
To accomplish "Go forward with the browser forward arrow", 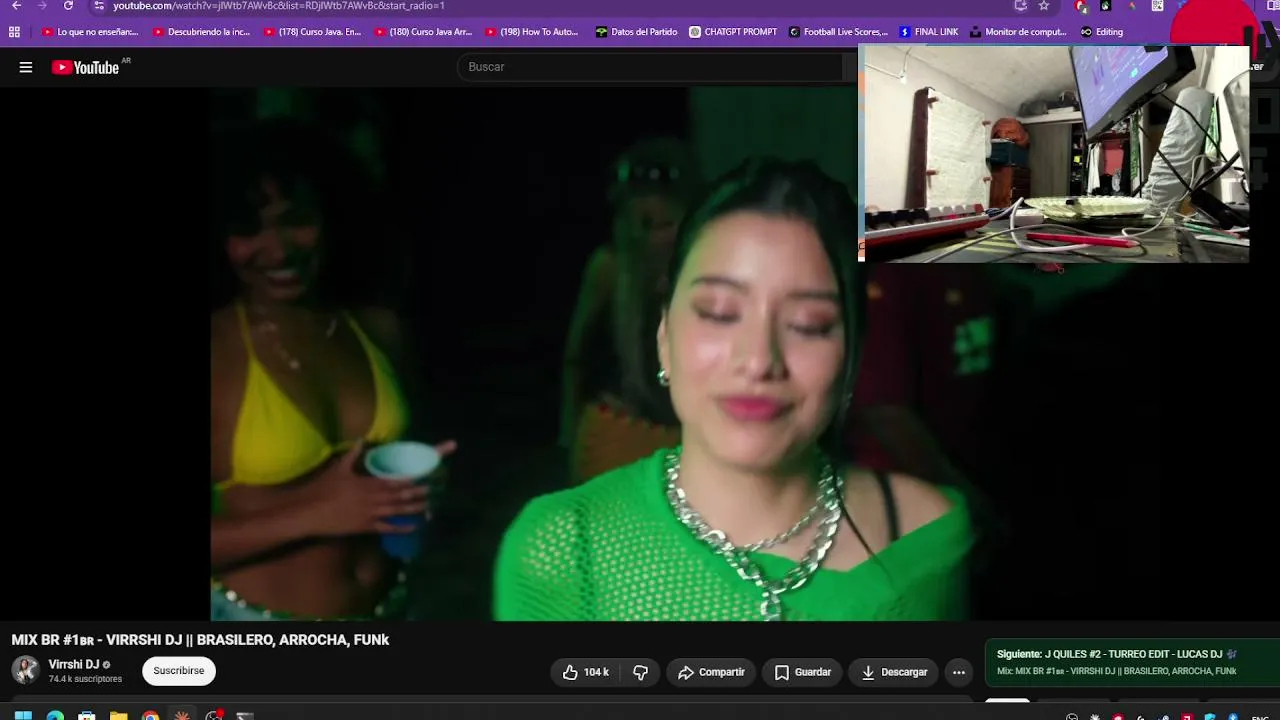I will 42,6.
